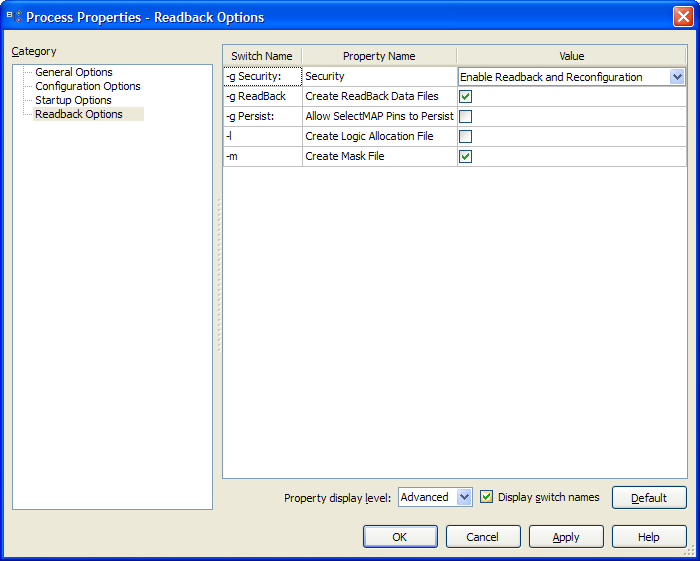
Task: Select General Options category
Action: [x=74, y=72]
